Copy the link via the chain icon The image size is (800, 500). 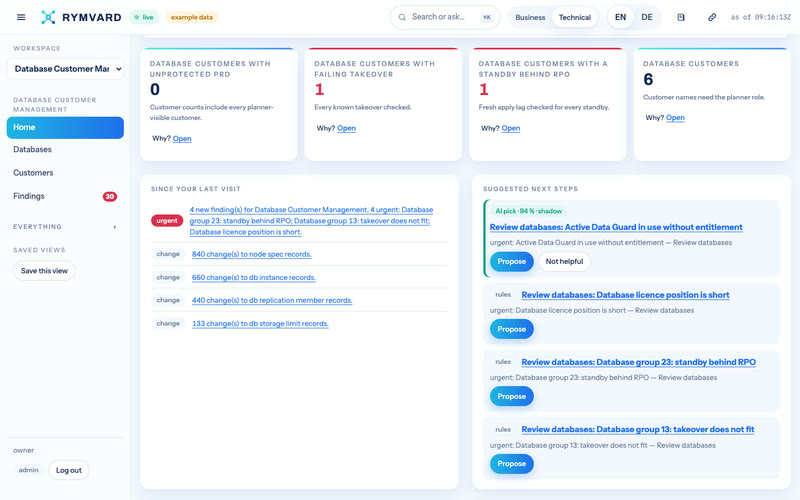point(712,17)
